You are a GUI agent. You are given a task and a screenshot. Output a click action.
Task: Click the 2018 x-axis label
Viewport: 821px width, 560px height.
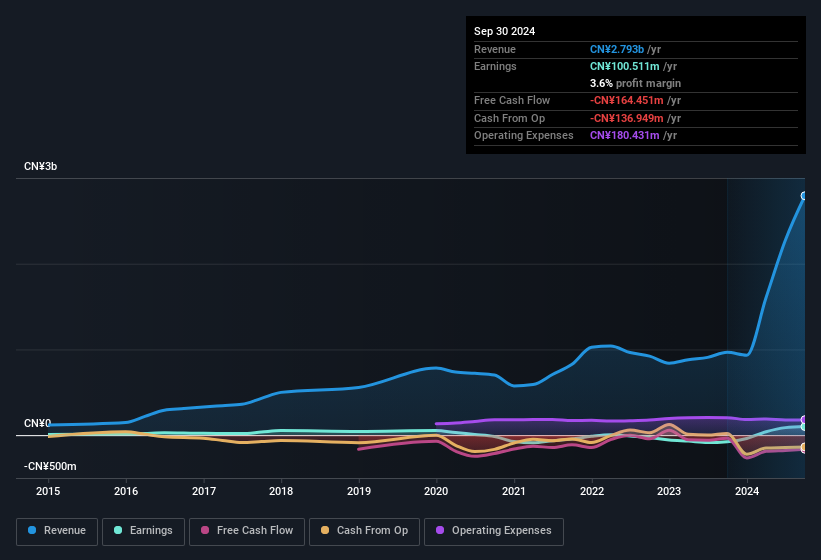click(x=281, y=491)
